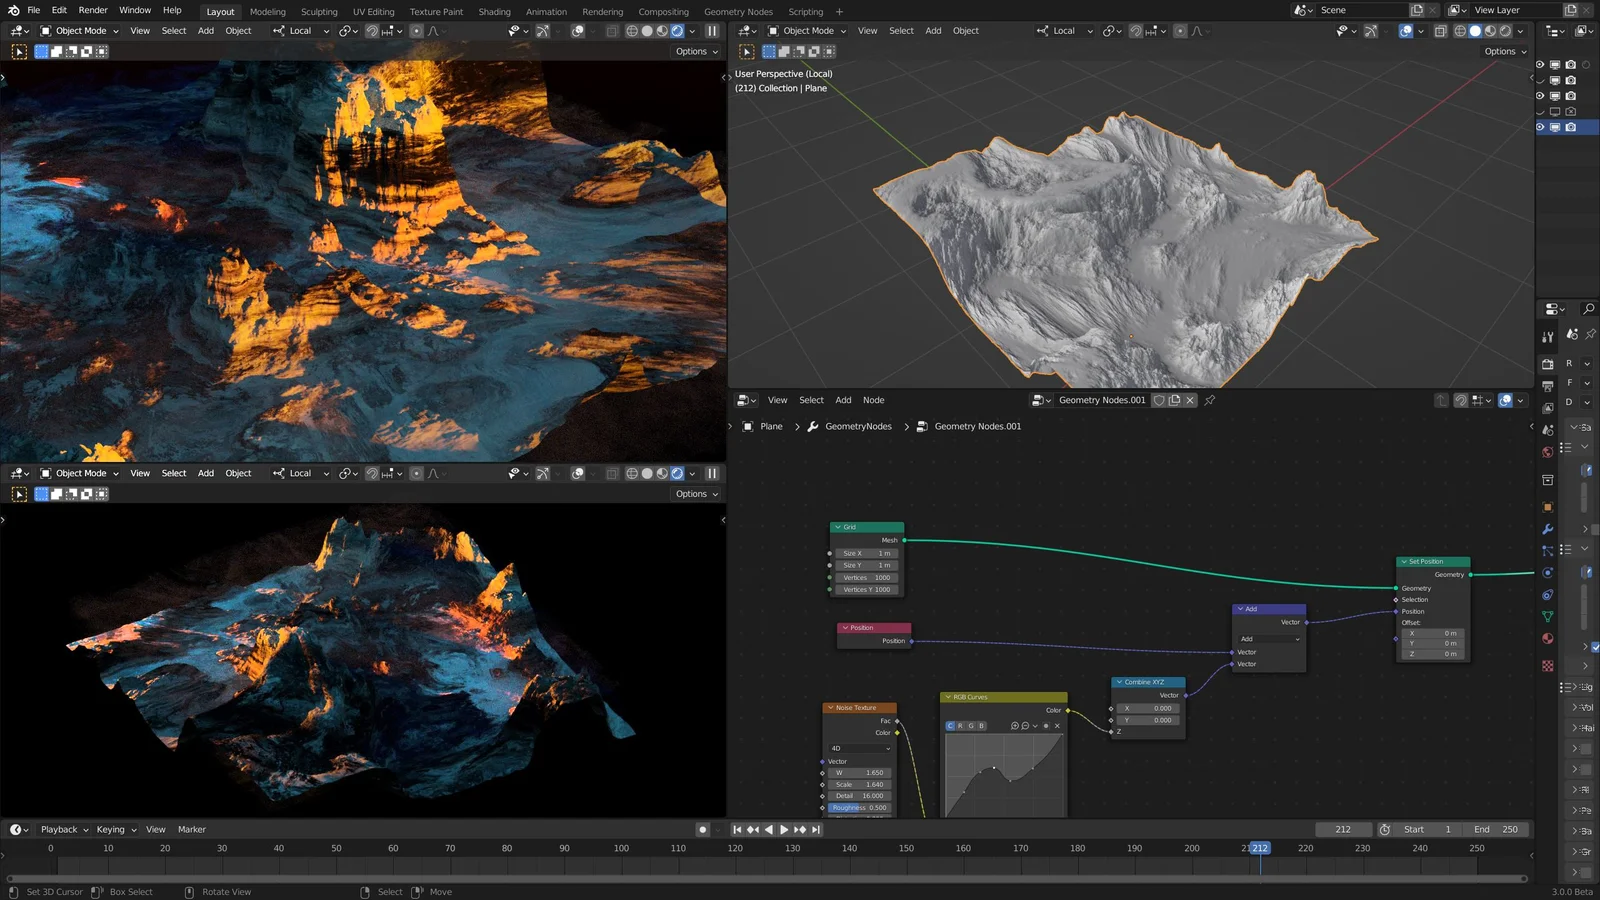This screenshot has width=1600, height=900.
Task: Disable camera render visibility for the selected Plane
Action: (1571, 127)
